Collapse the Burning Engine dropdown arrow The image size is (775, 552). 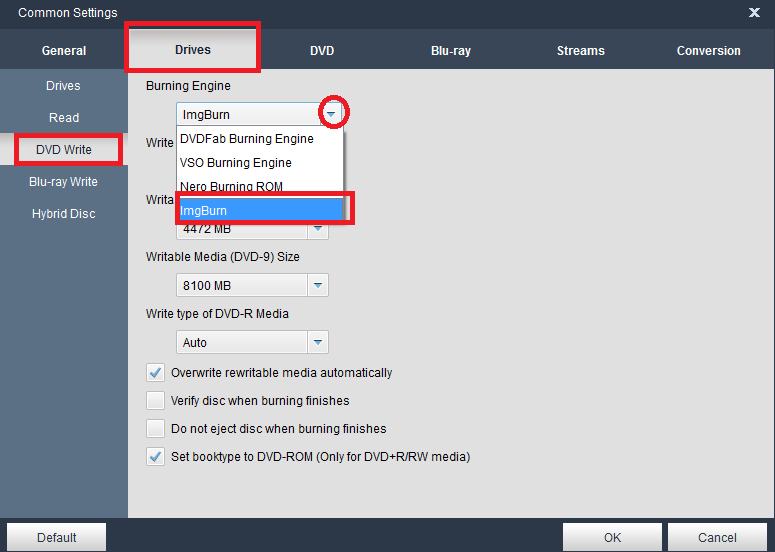(332, 114)
